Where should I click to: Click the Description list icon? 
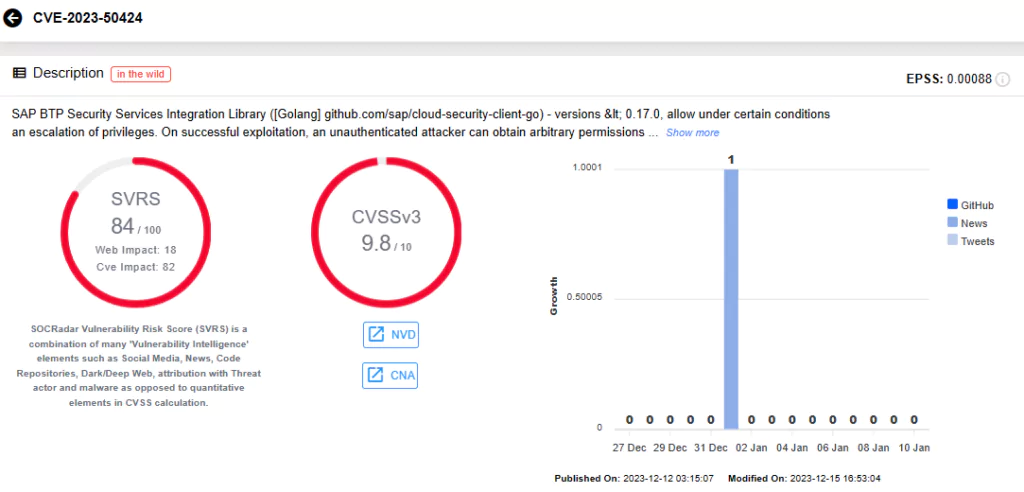[x=20, y=73]
